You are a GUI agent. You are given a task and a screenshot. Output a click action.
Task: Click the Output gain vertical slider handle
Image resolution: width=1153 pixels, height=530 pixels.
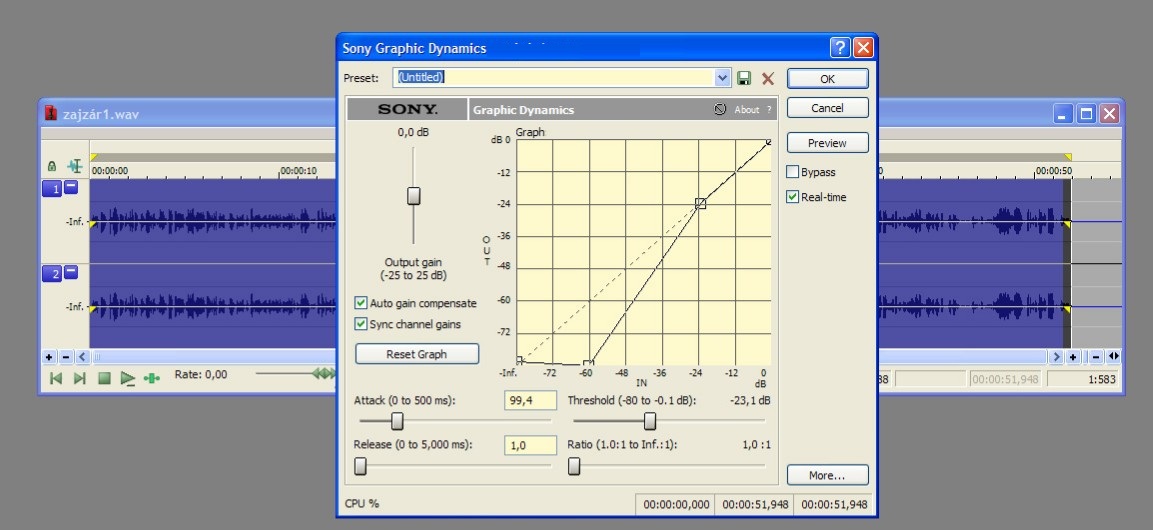pyautogui.click(x=414, y=196)
